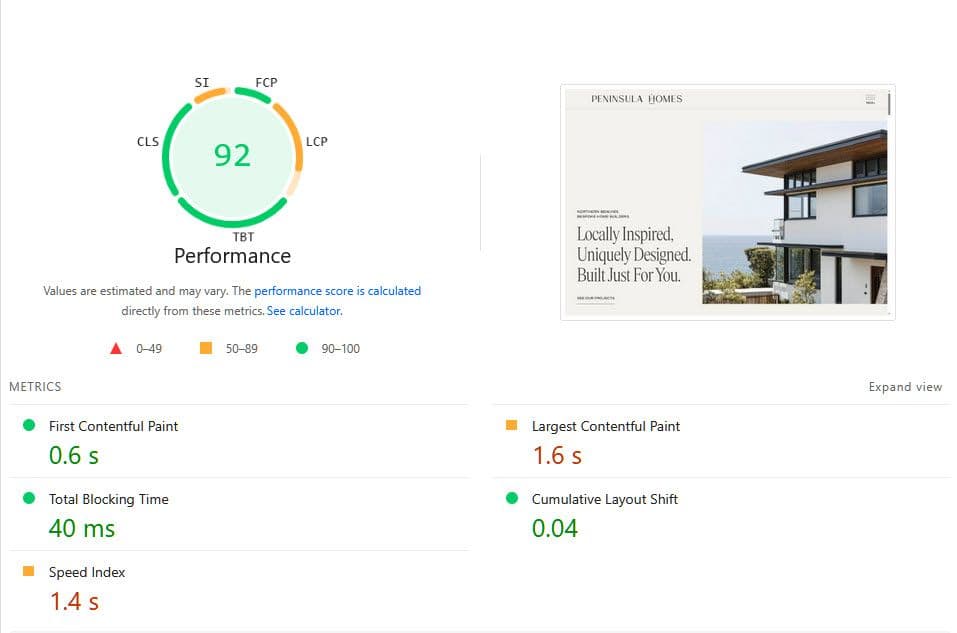Select the TBT label on the gauge
957x633 pixels.
point(243,237)
